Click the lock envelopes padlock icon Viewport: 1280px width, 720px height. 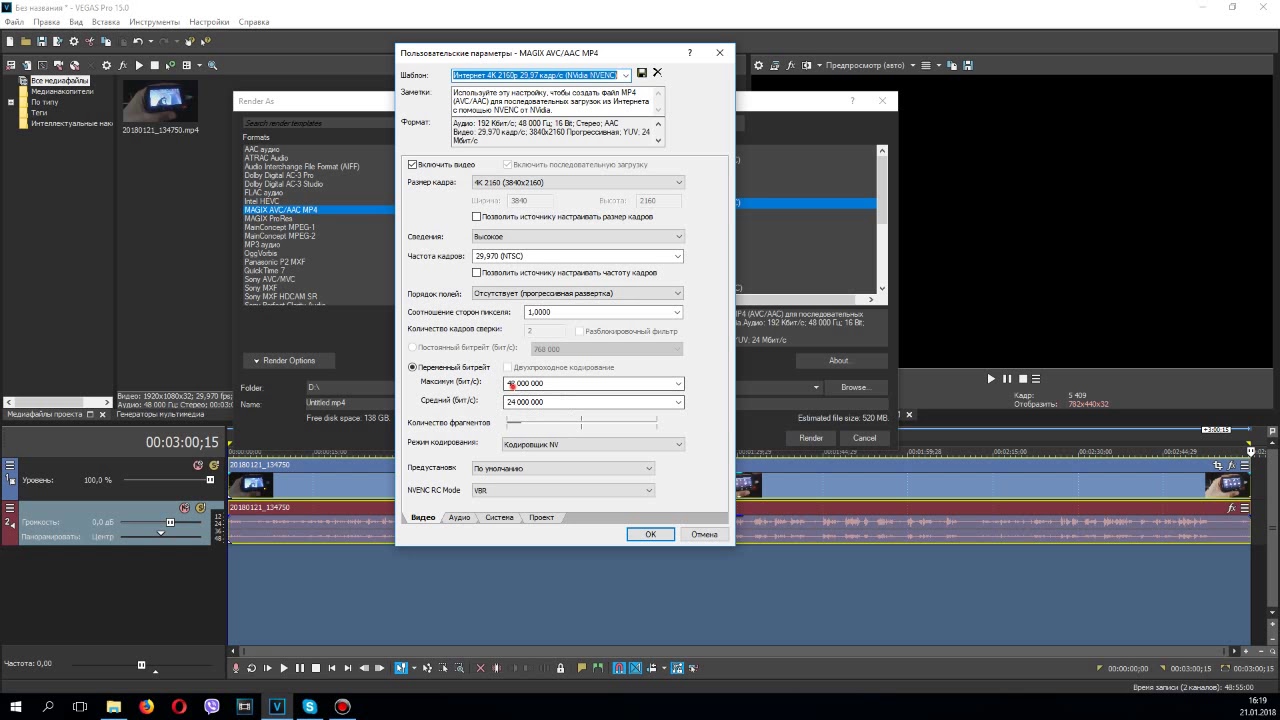[560, 668]
